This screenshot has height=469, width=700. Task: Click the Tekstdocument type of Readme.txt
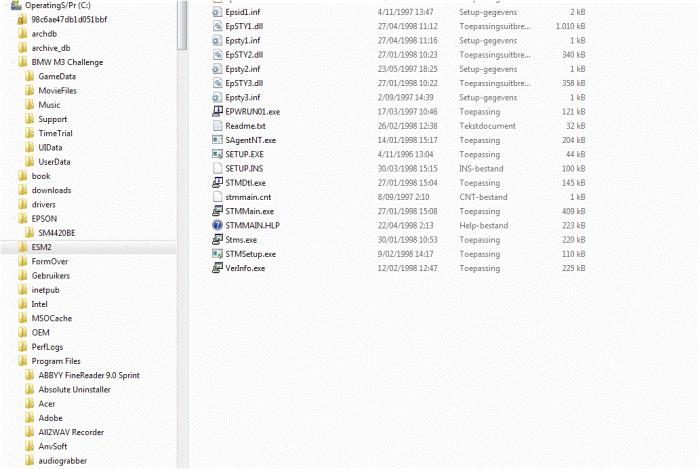click(x=488, y=126)
